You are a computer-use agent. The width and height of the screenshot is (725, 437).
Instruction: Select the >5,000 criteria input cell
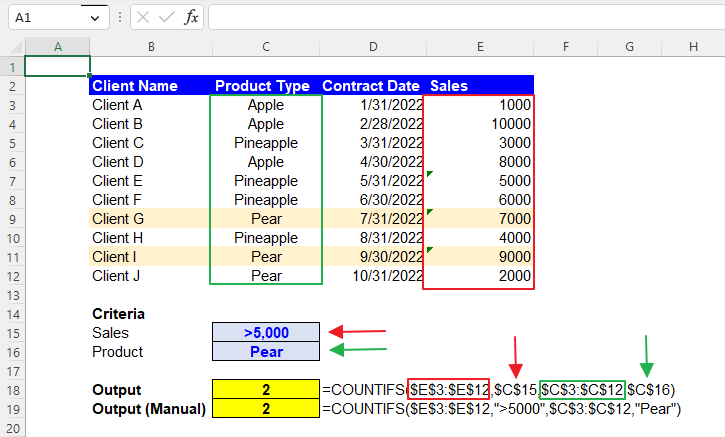pyautogui.click(x=266, y=332)
